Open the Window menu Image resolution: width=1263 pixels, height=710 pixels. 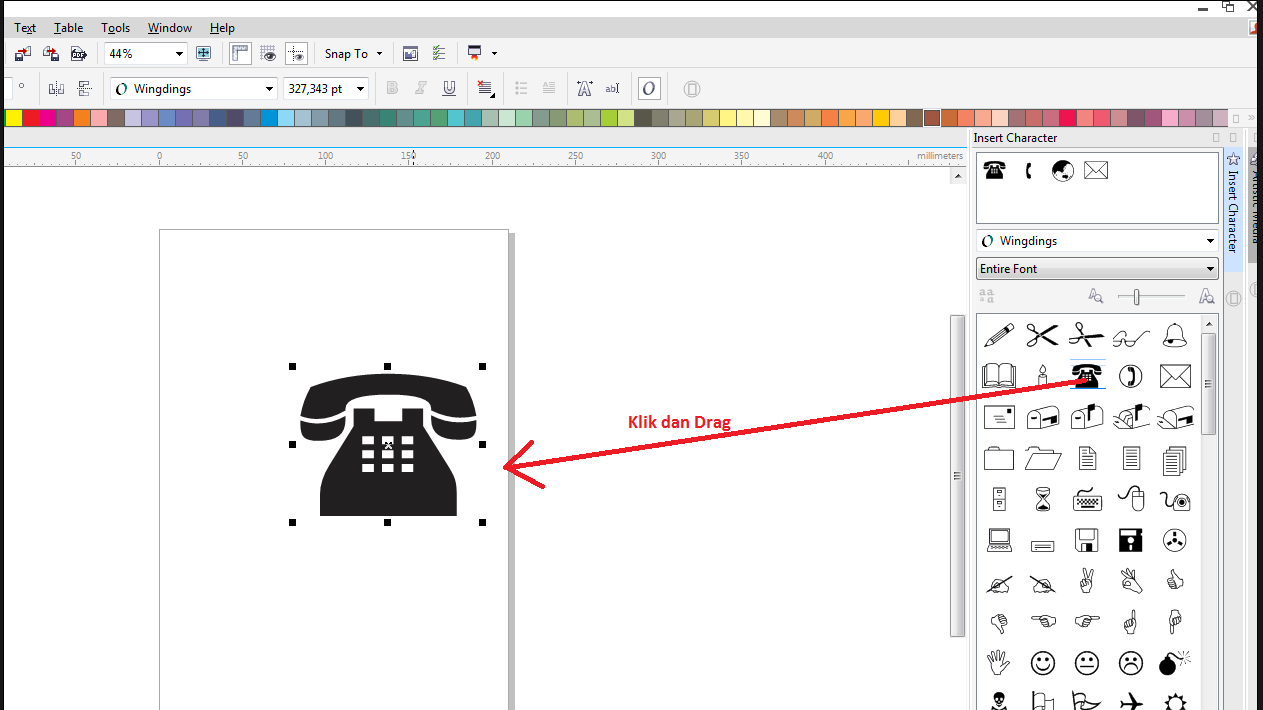169,28
